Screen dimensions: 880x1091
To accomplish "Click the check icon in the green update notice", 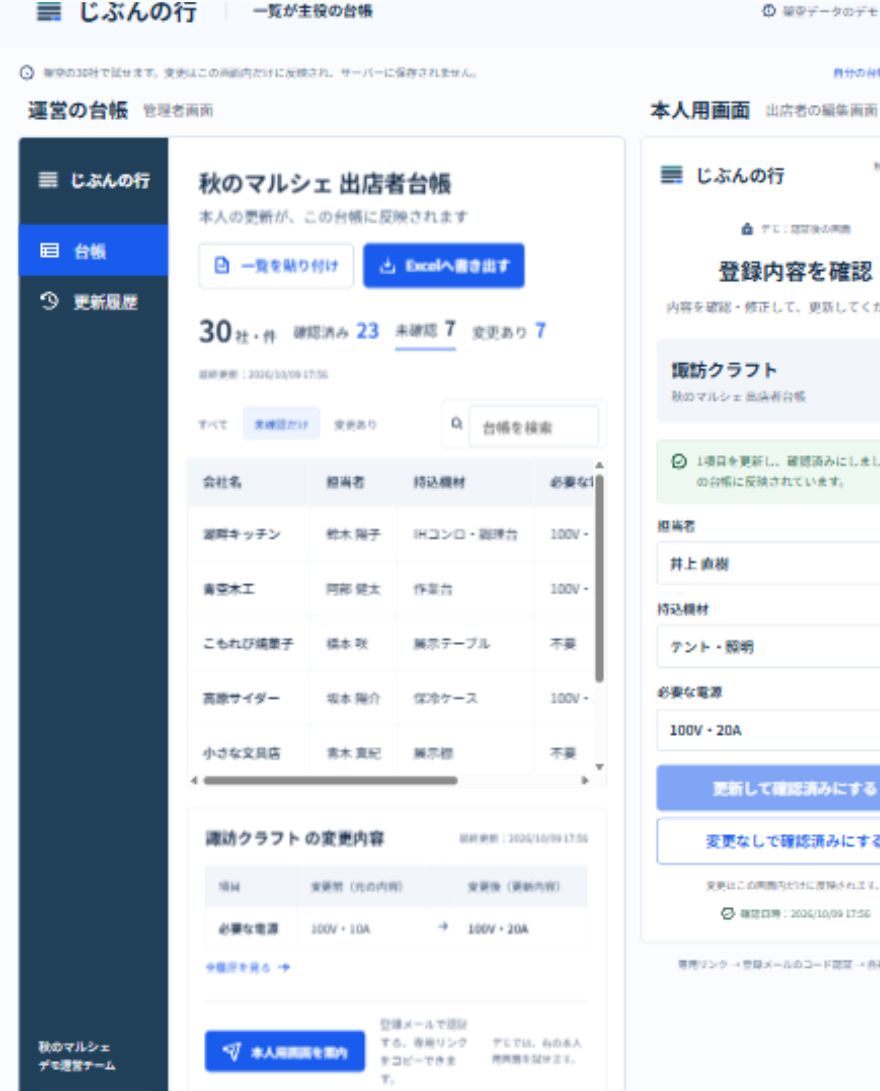I will pyautogui.click(x=679, y=461).
